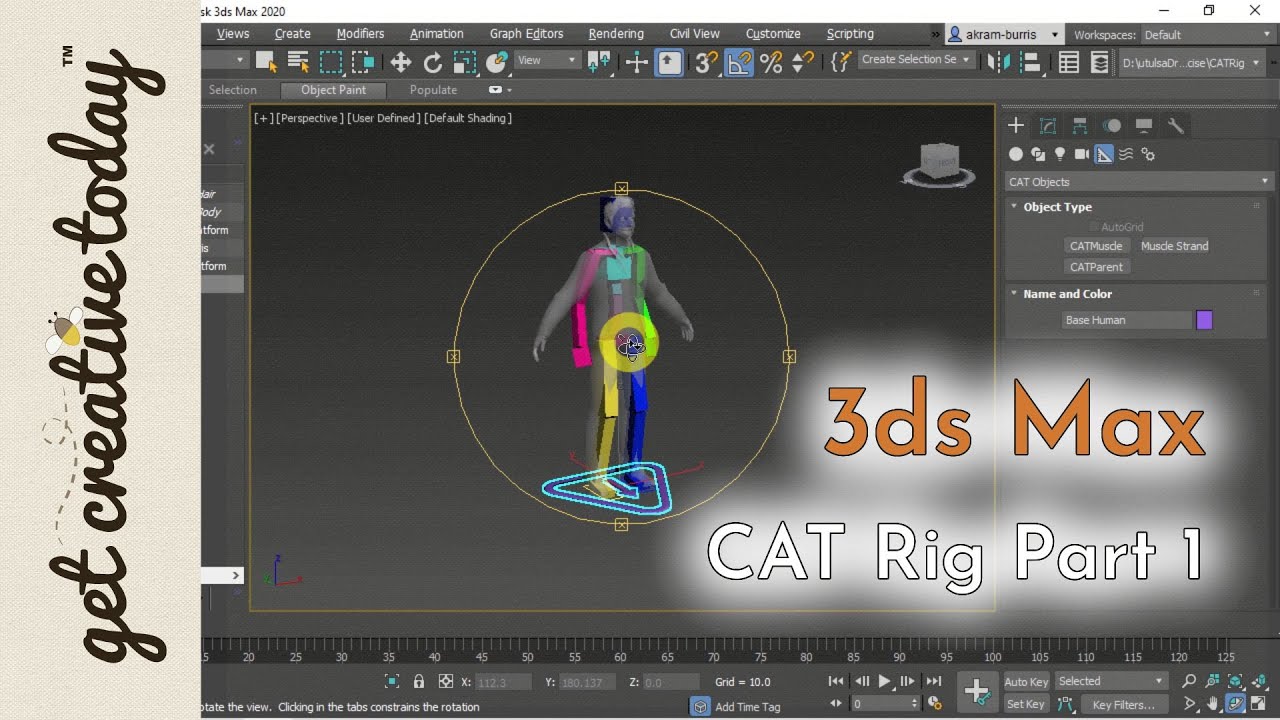Click the CATParent button
Viewport: 1280px width, 720px height.
tap(1096, 267)
